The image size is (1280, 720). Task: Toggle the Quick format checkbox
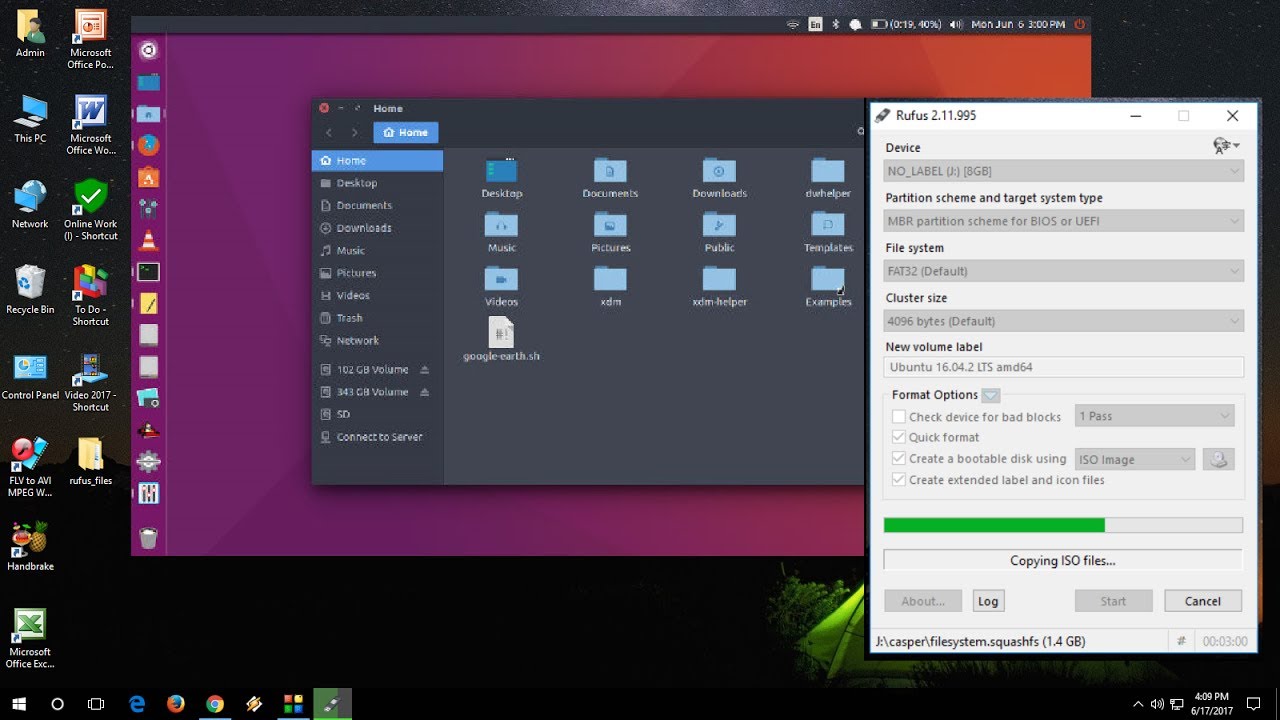pos(899,438)
